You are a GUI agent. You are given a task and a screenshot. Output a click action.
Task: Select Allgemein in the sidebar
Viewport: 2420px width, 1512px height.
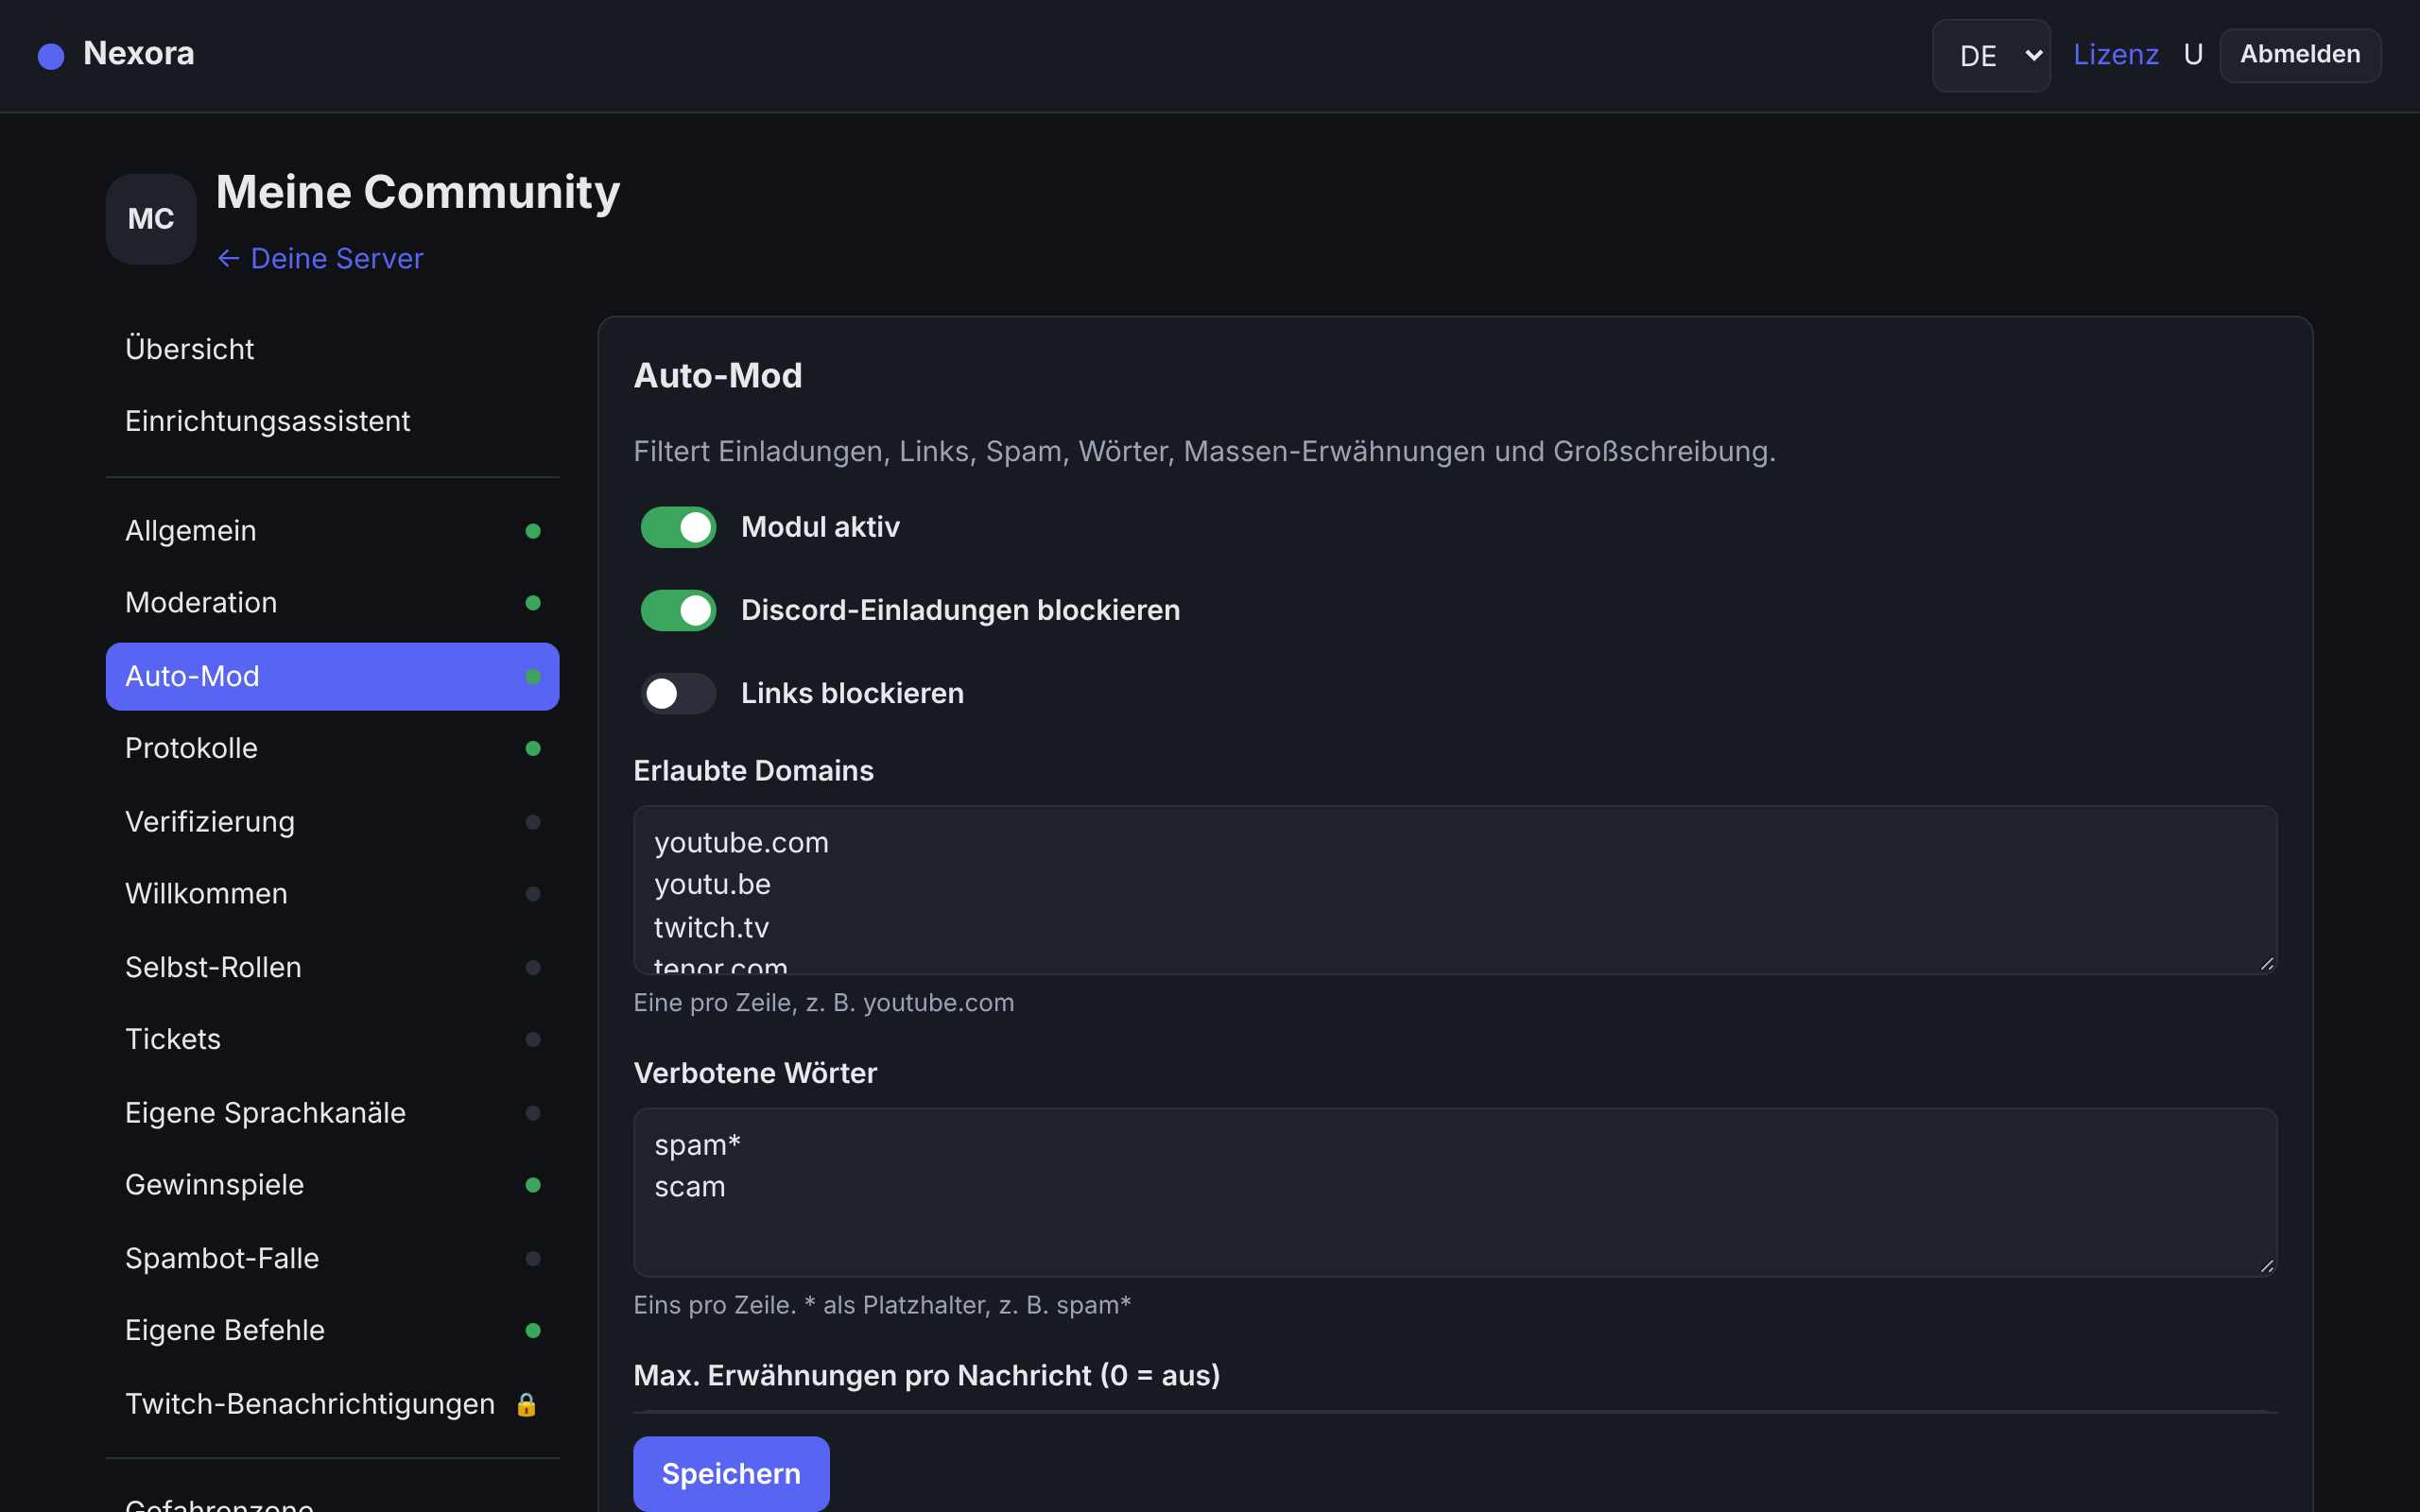click(x=332, y=531)
